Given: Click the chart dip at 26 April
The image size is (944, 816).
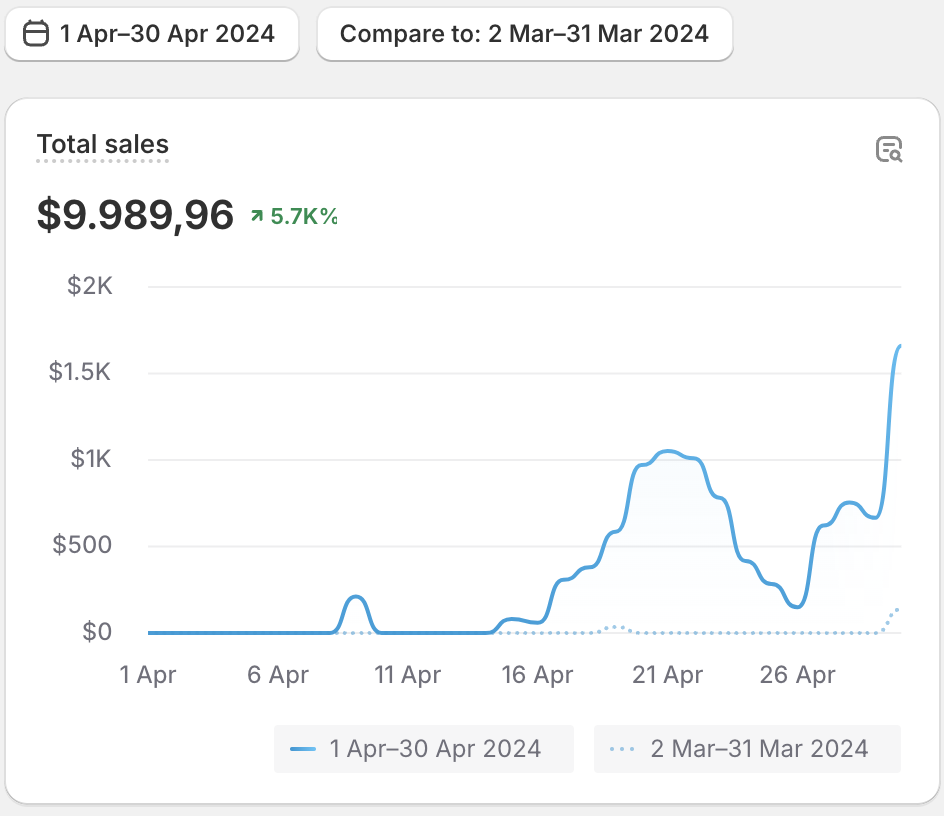Looking at the screenshot, I should pyautogui.click(x=795, y=606).
